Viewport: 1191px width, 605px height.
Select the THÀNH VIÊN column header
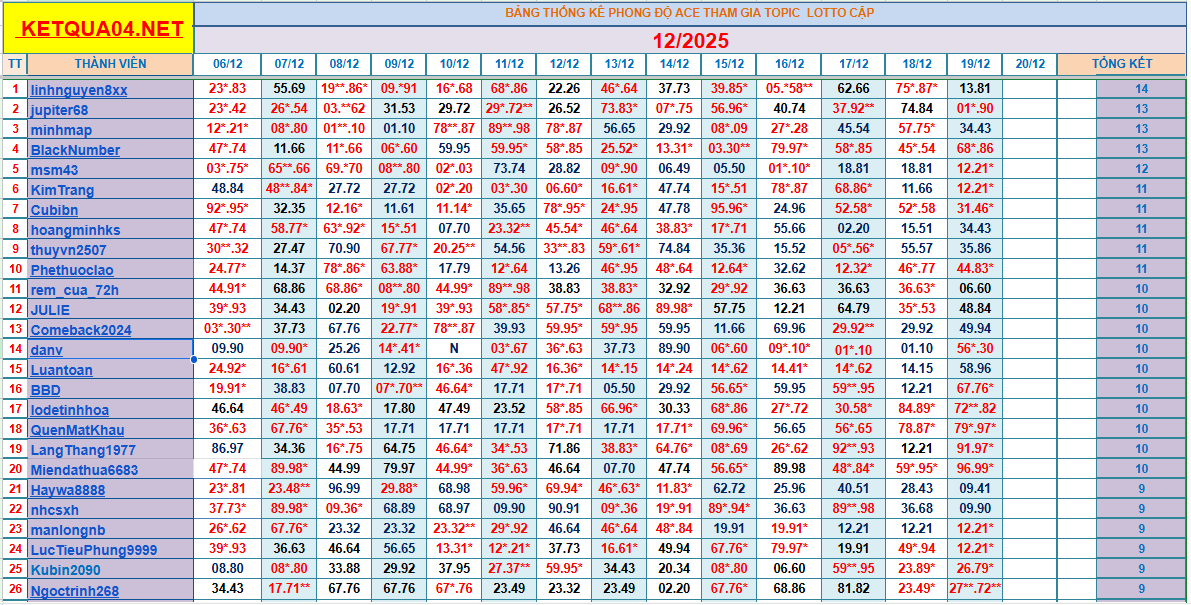point(110,65)
